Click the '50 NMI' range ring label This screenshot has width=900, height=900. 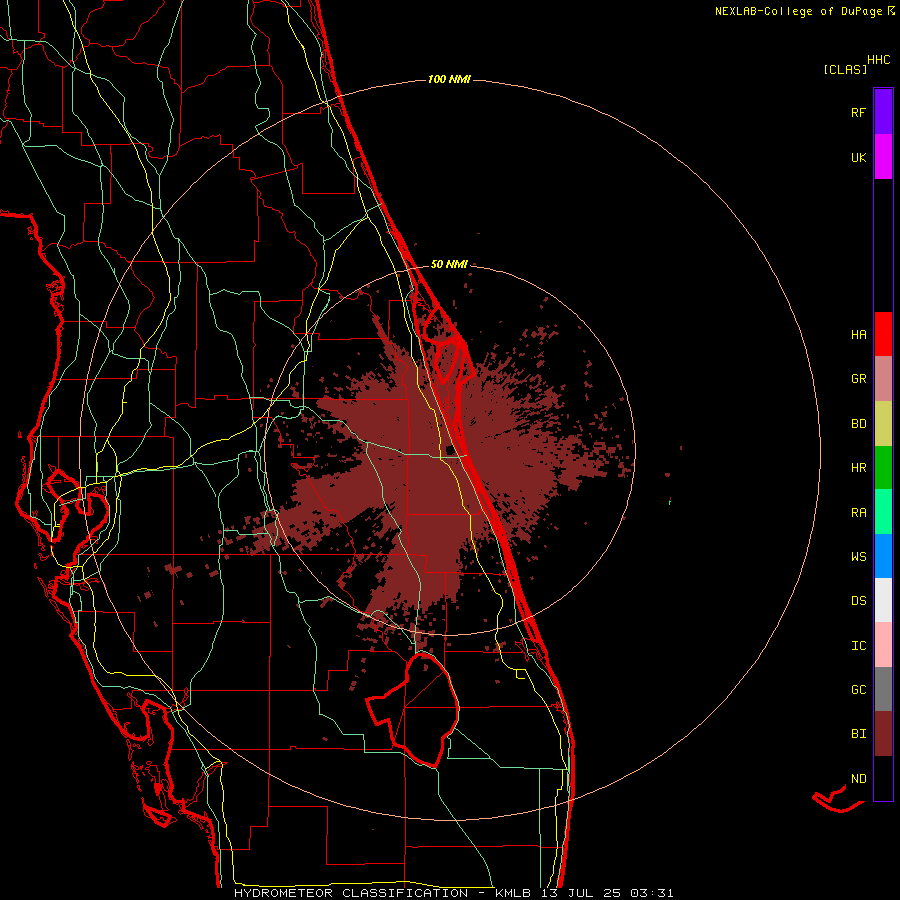pyautogui.click(x=449, y=264)
